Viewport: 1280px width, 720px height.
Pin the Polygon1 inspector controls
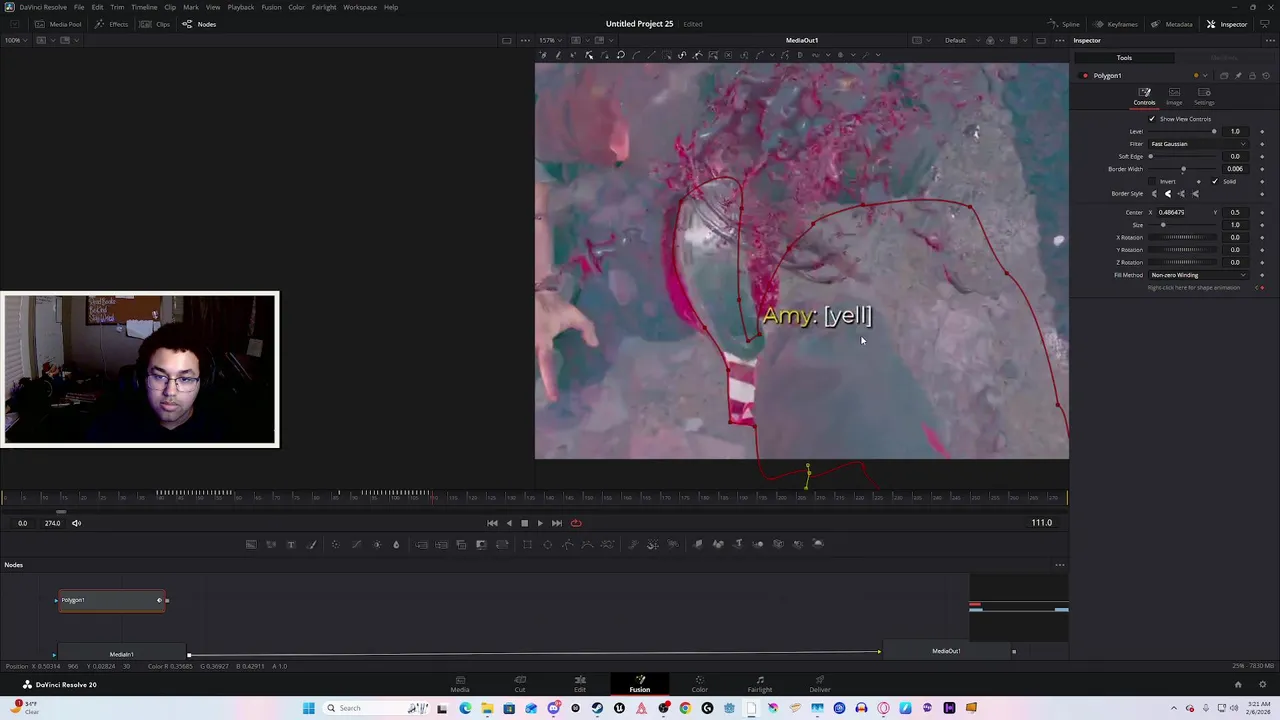coord(1238,76)
